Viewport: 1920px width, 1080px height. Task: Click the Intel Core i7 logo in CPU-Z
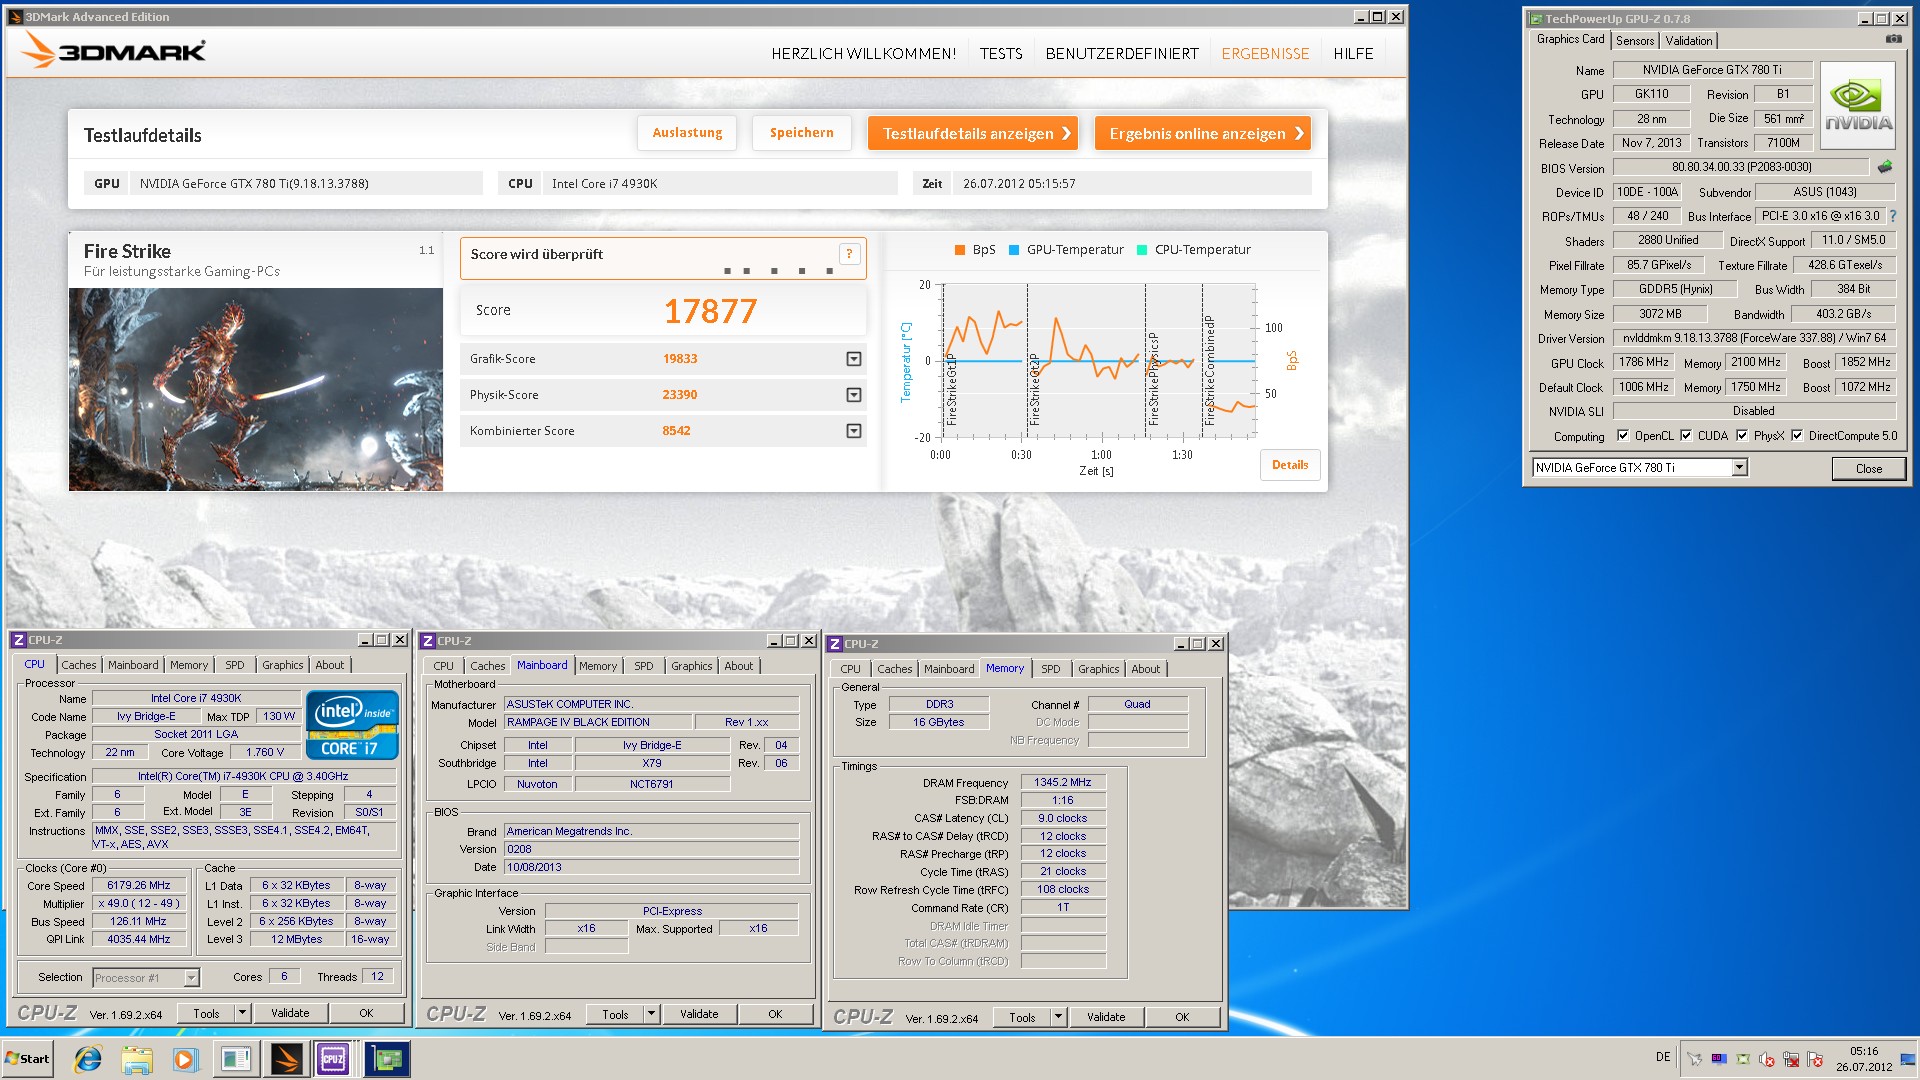pyautogui.click(x=352, y=724)
